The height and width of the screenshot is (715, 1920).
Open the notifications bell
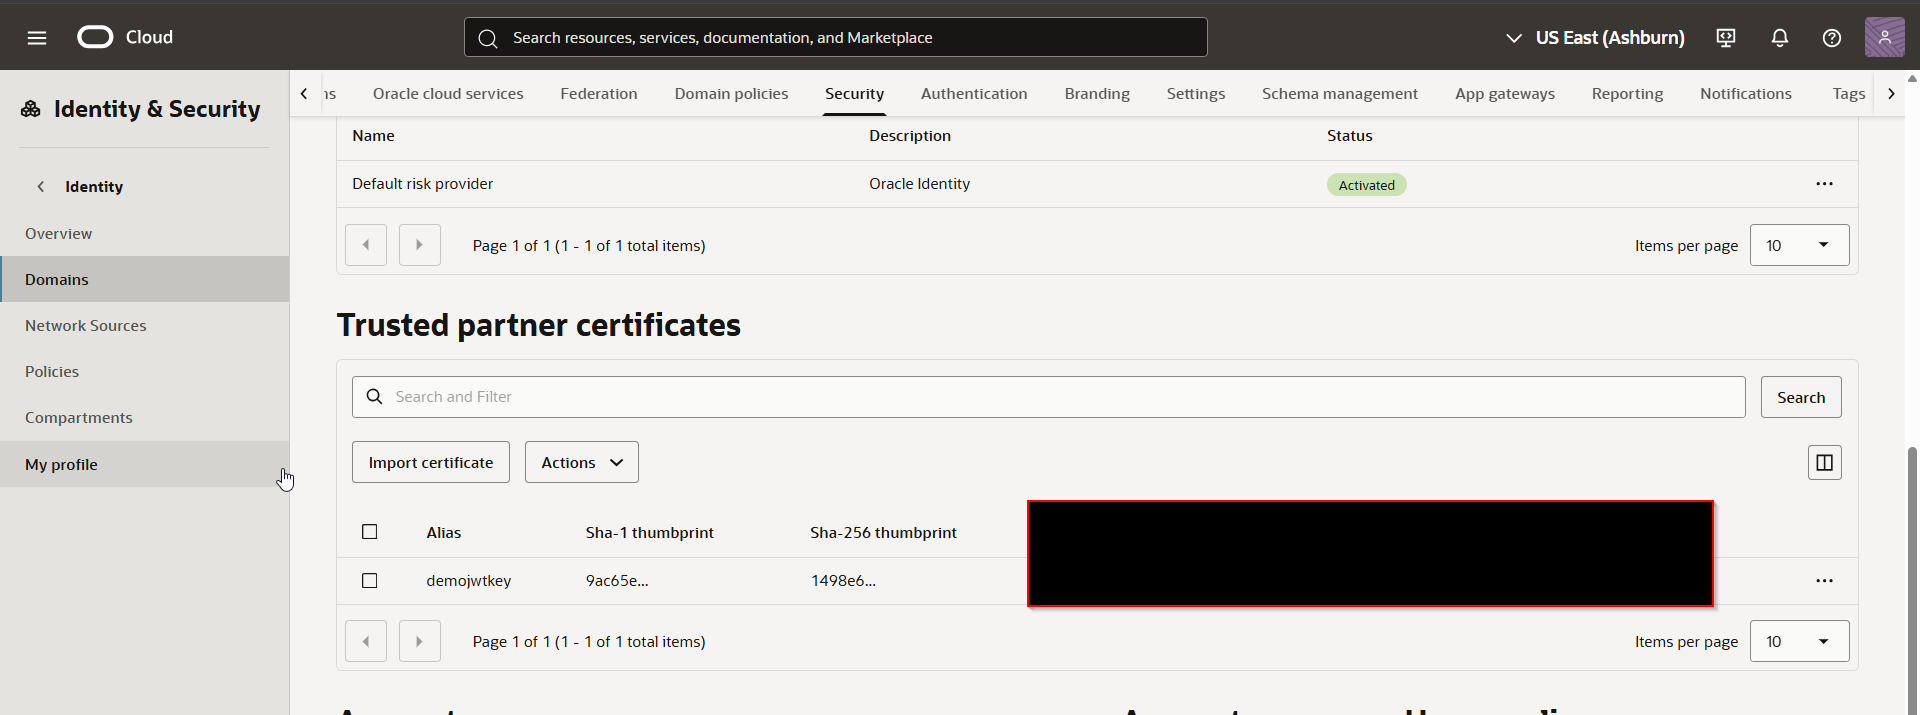pos(1780,38)
